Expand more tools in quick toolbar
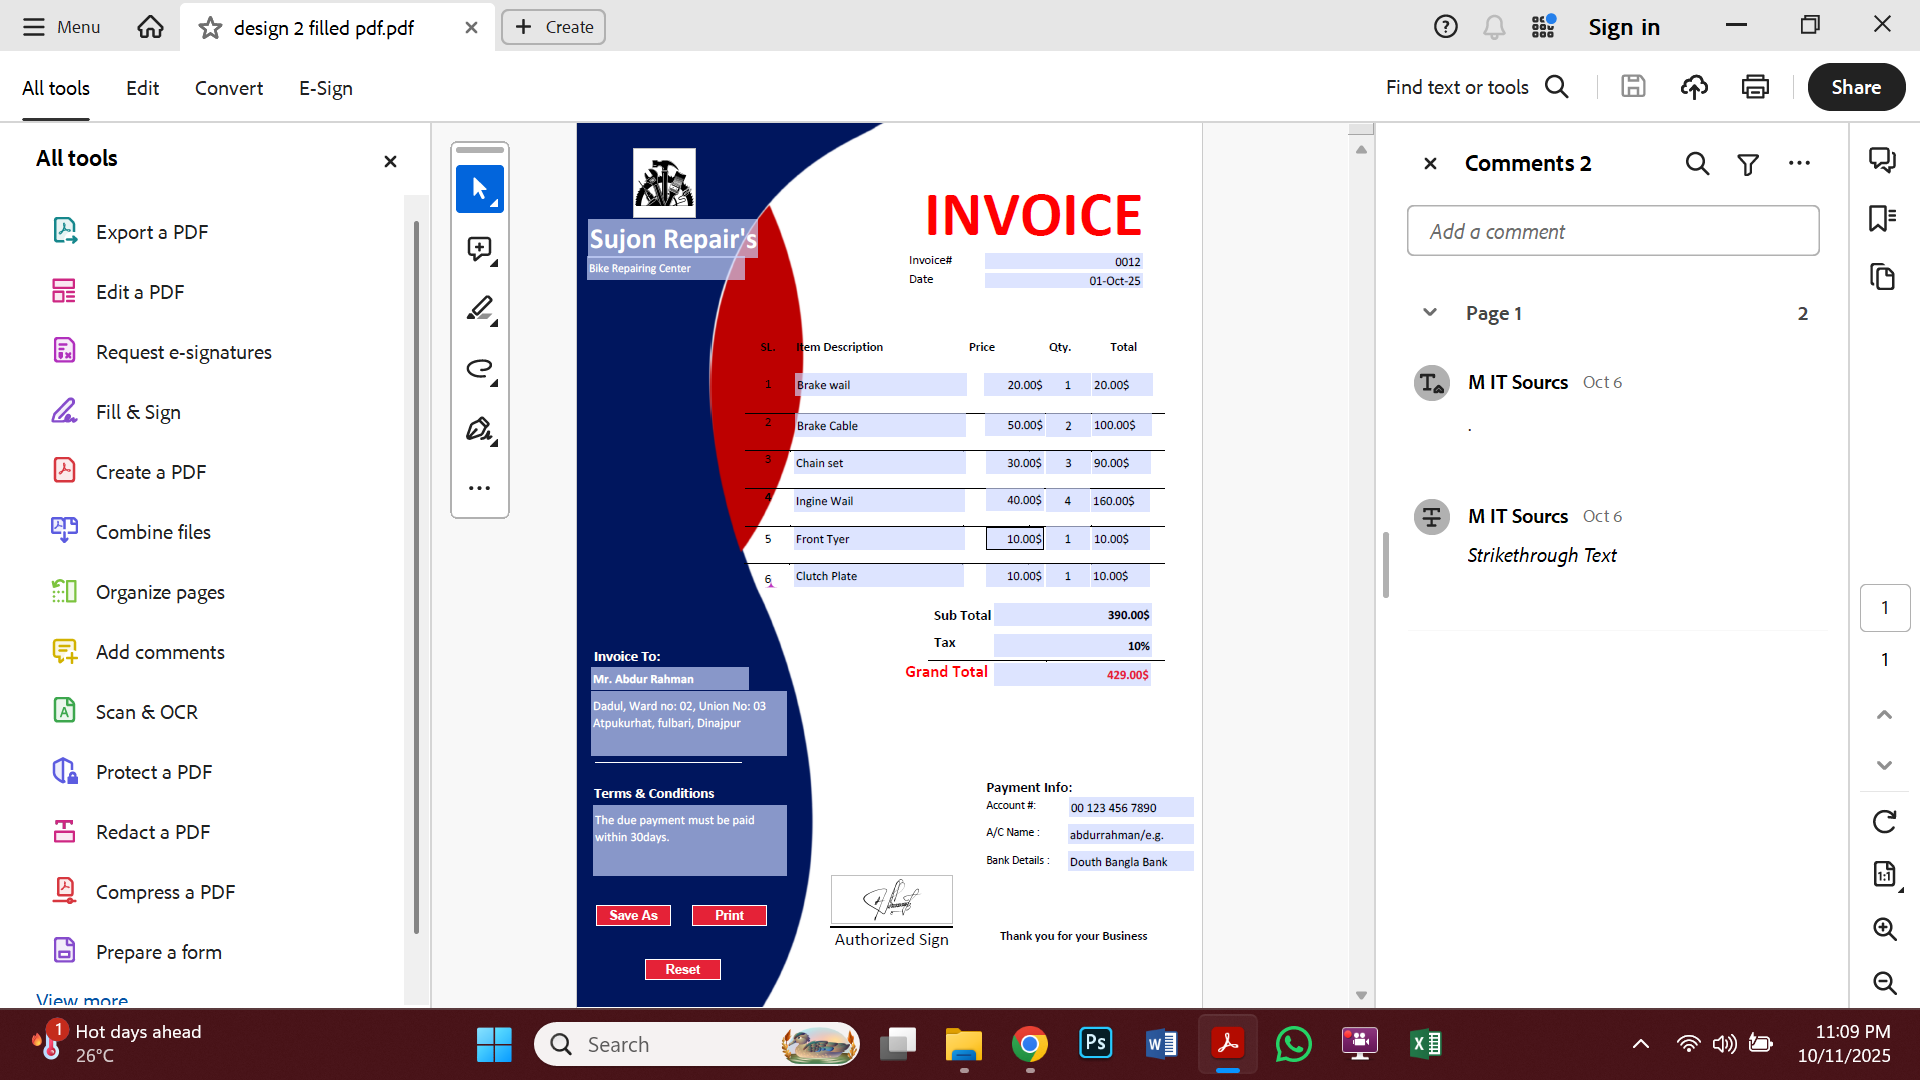 pos(479,488)
